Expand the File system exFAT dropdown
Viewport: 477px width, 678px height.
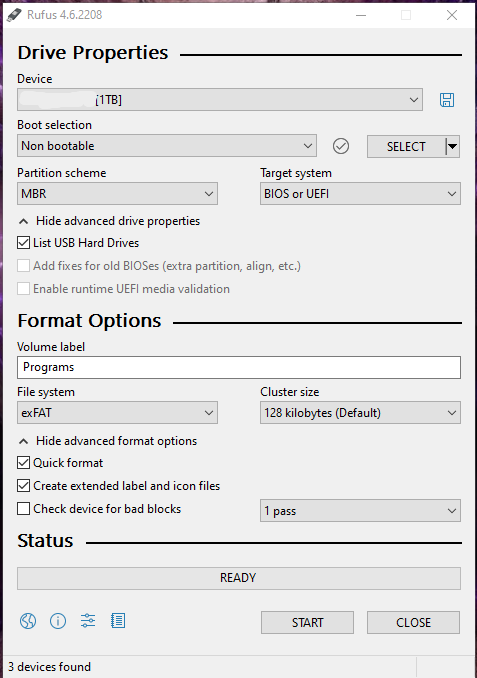(x=117, y=413)
